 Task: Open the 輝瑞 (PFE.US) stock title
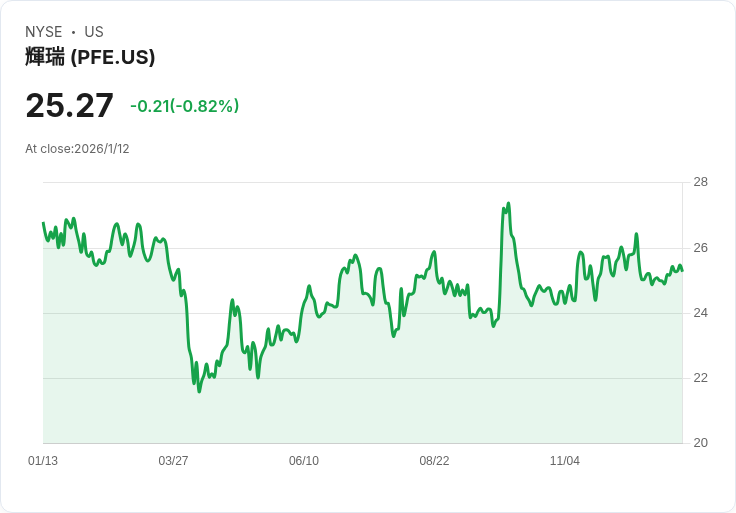click(x=90, y=57)
